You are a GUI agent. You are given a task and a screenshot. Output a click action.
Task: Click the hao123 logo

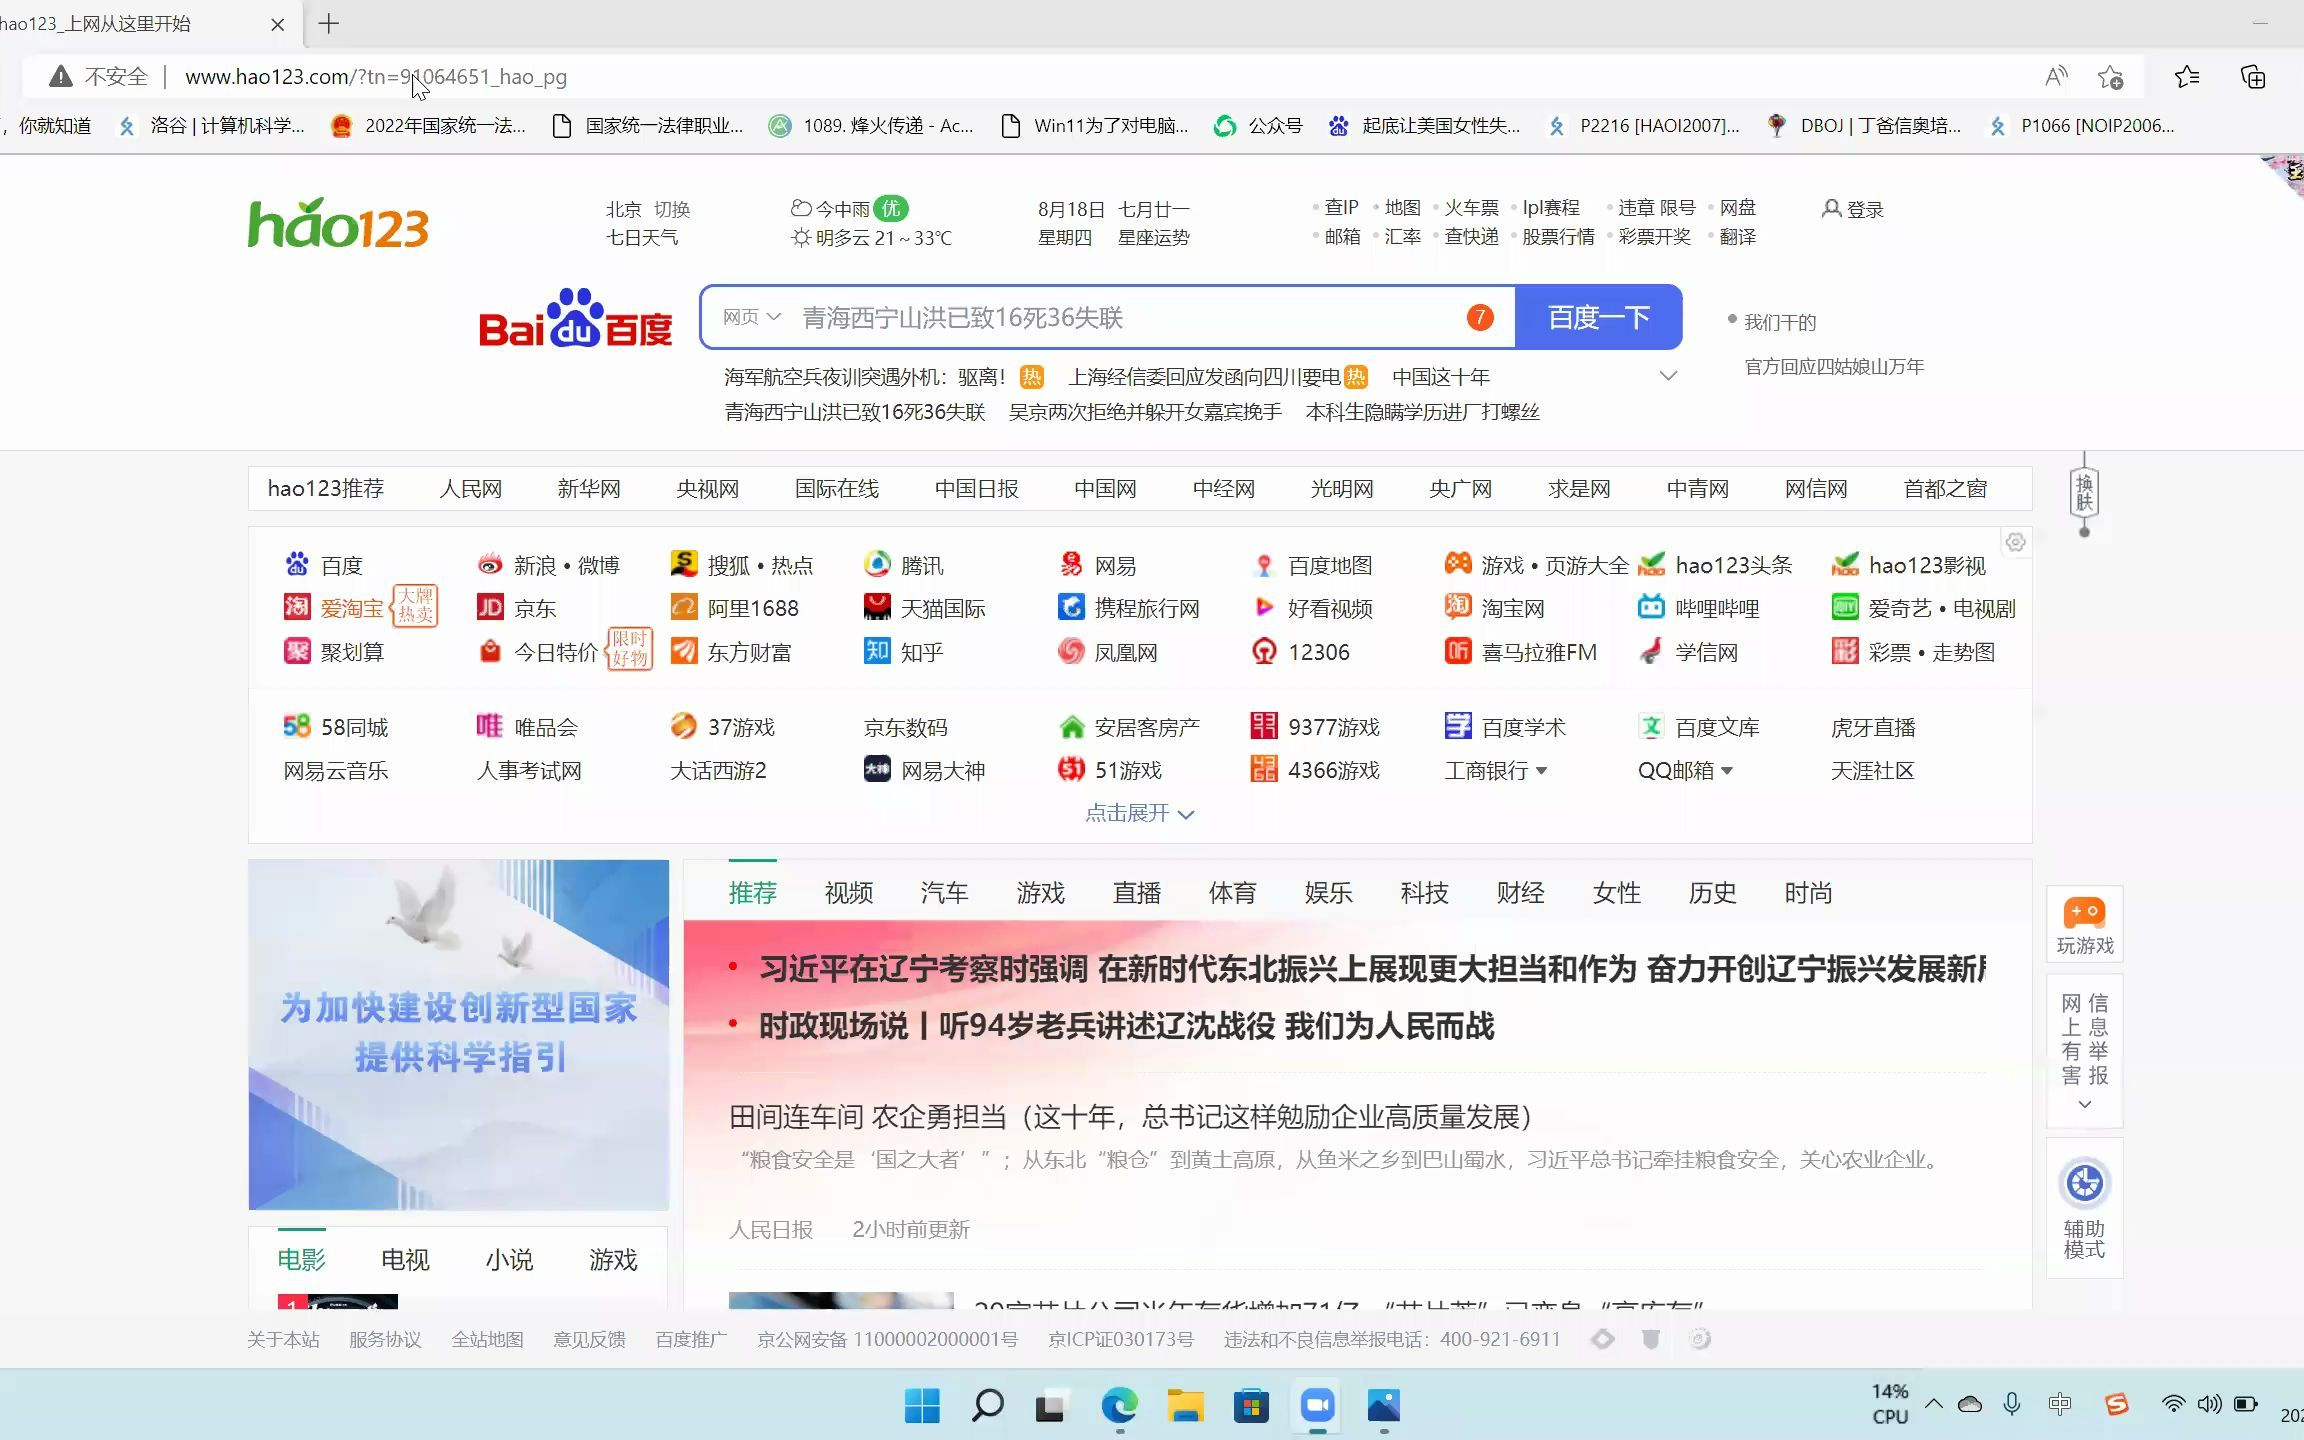338,223
